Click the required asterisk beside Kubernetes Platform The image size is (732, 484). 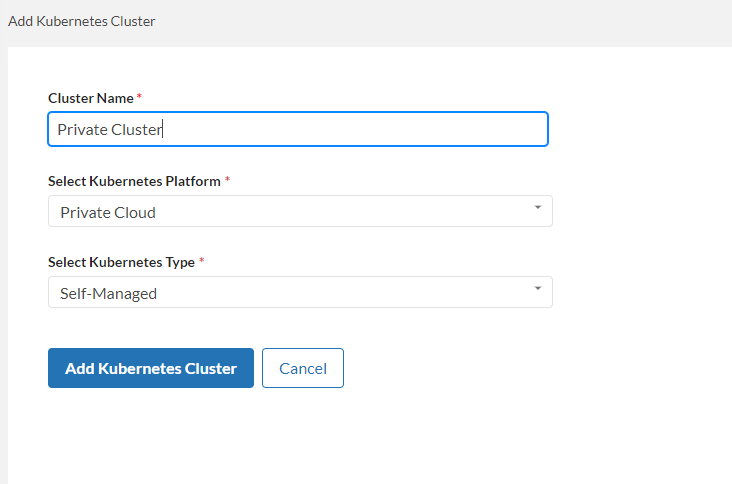(227, 180)
